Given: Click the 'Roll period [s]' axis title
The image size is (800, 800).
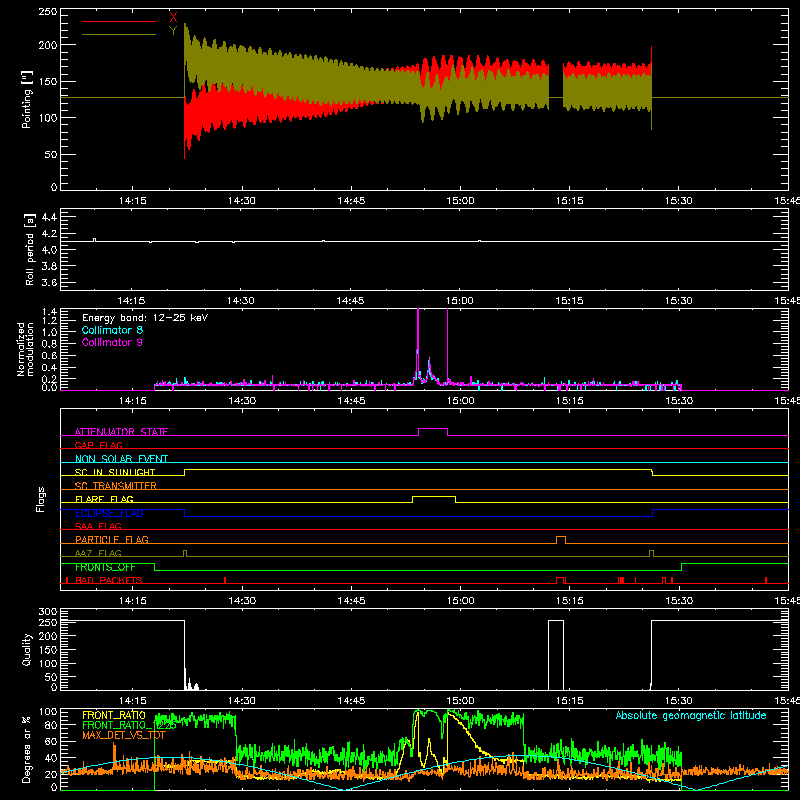Looking at the screenshot, I should 29,249.
